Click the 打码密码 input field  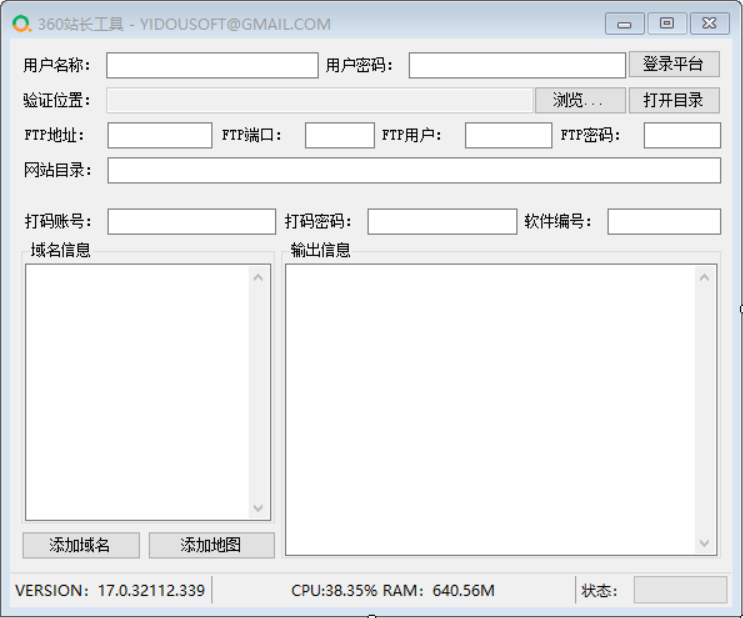(x=442, y=221)
